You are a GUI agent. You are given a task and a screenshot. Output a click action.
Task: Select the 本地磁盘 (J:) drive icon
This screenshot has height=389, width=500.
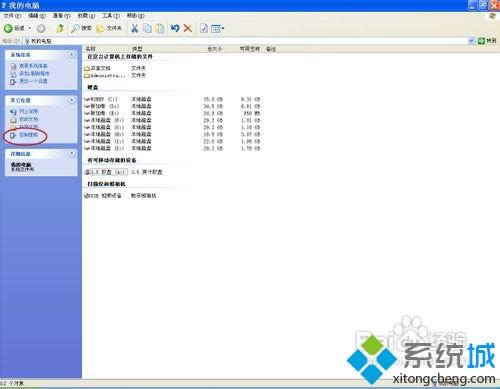pyautogui.click(x=87, y=148)
